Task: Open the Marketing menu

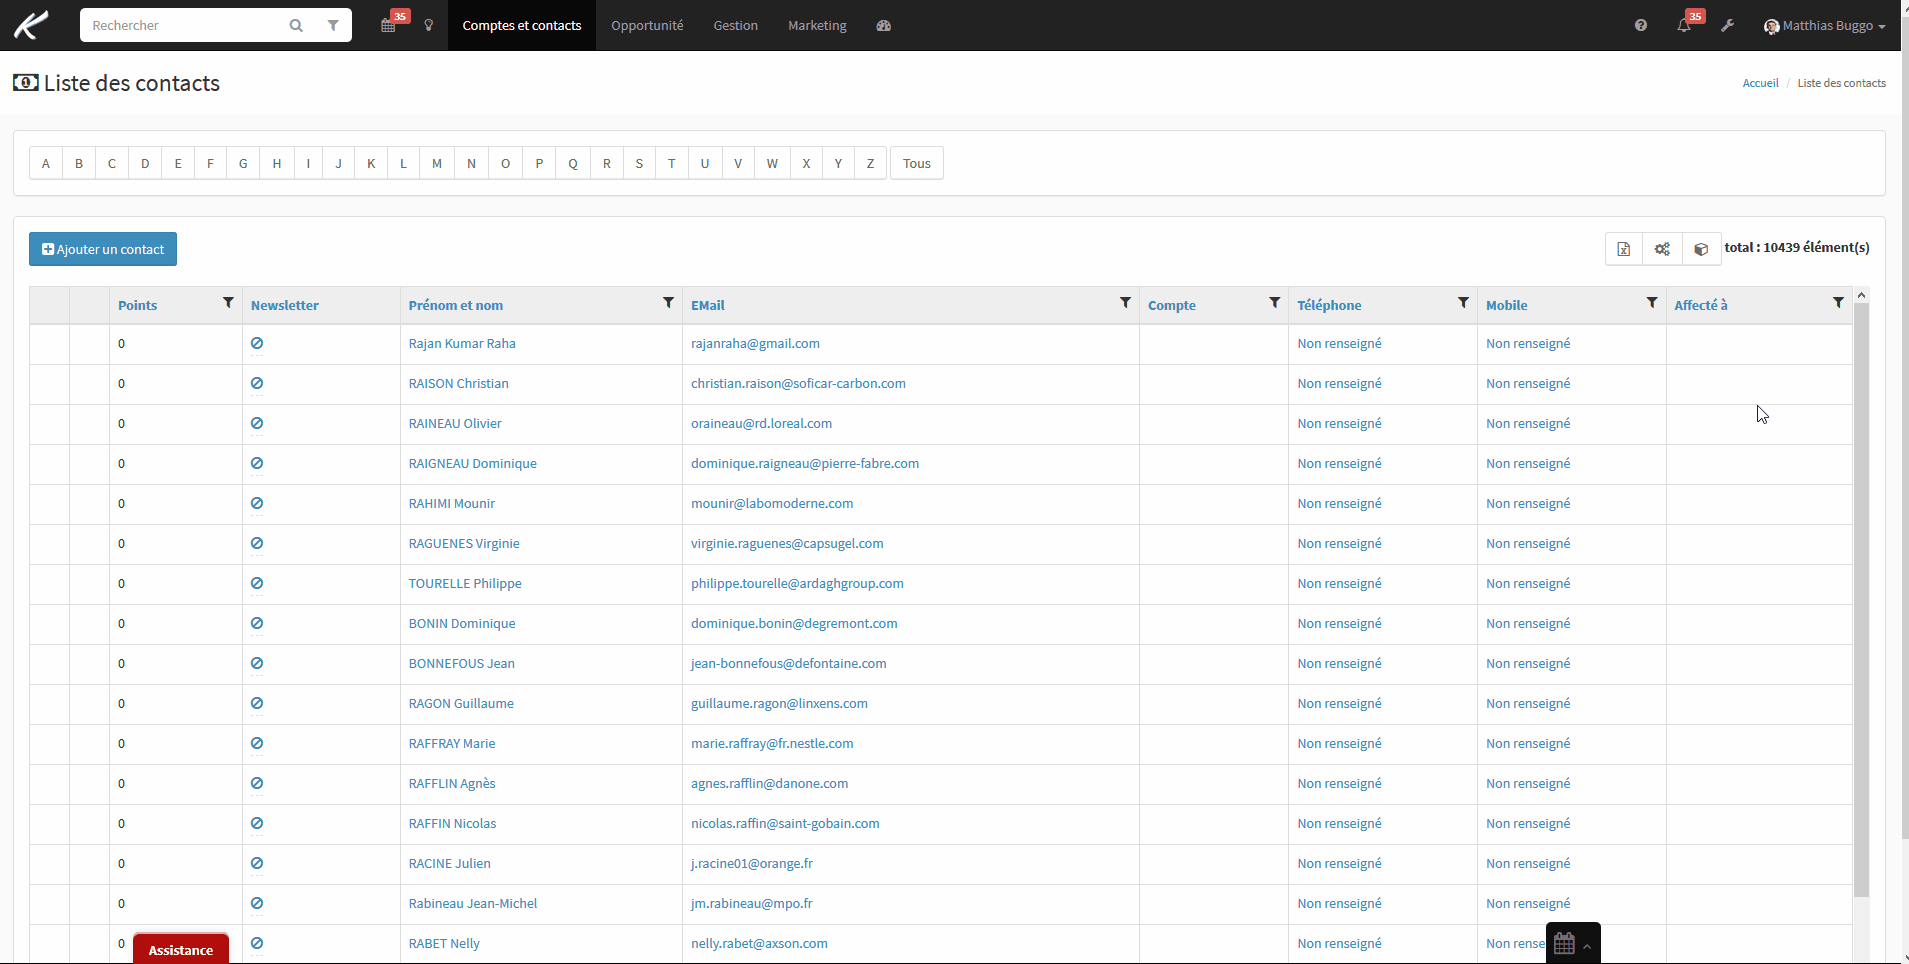Action: [x=817, y=25]
